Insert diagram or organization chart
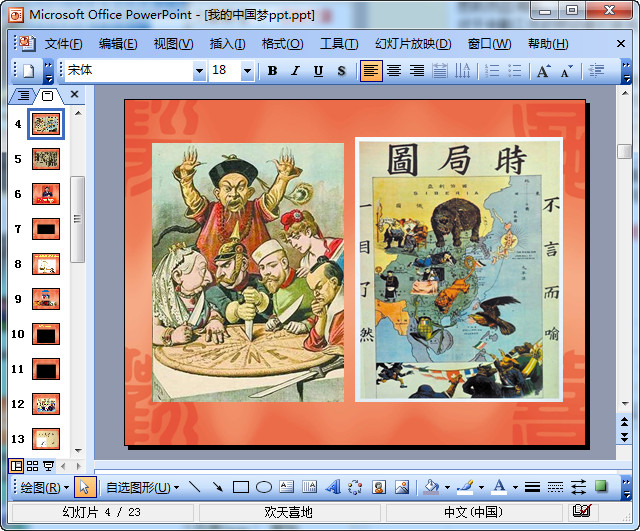Image resolution: width=640 pixels, height=531 pixels. point(355,487)
